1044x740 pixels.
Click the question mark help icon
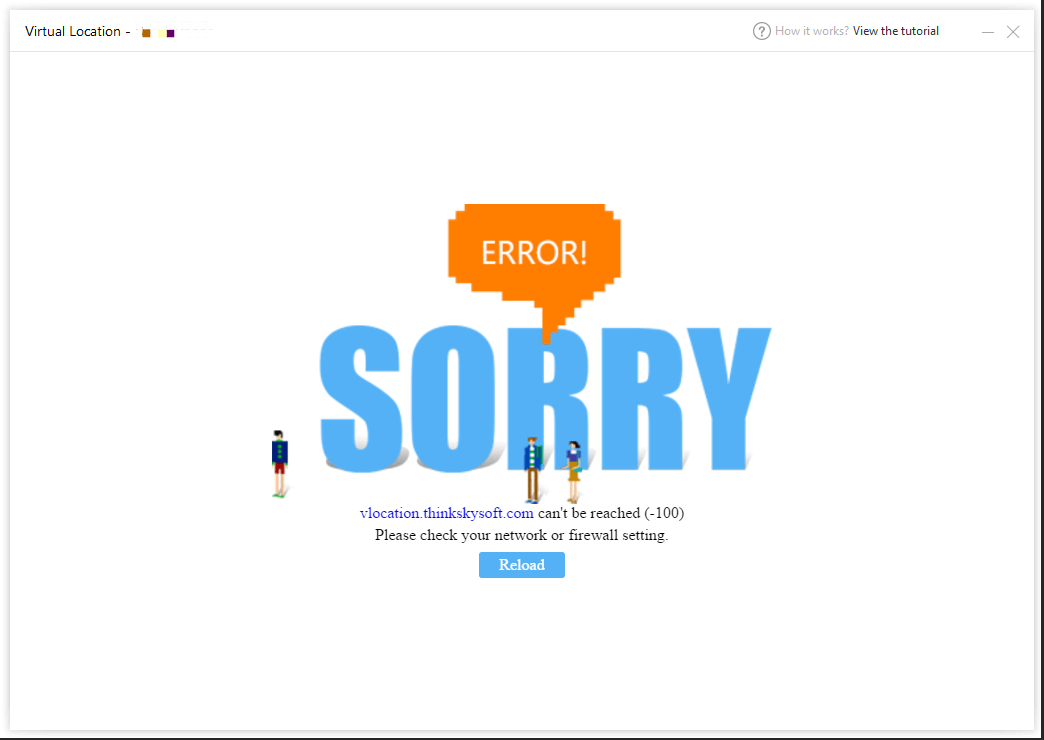click(762, 31)
